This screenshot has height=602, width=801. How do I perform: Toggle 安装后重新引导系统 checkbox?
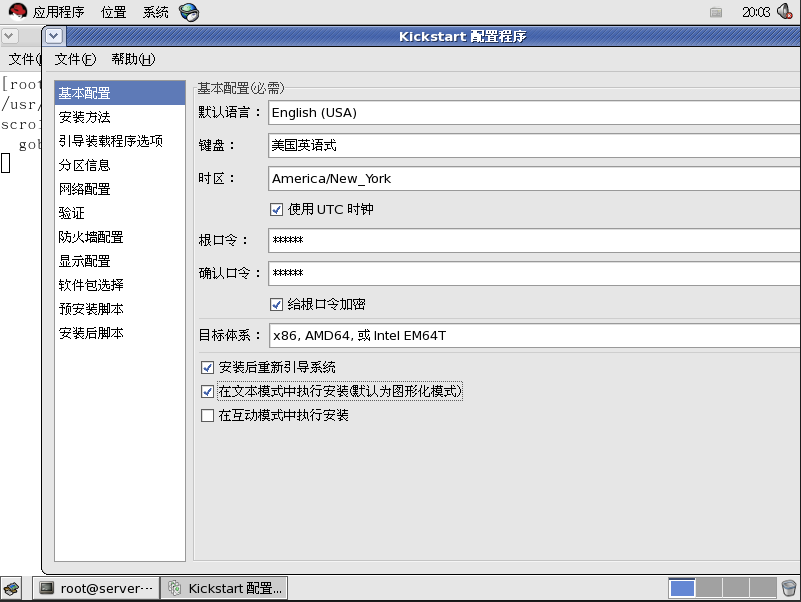click(207, 367)
